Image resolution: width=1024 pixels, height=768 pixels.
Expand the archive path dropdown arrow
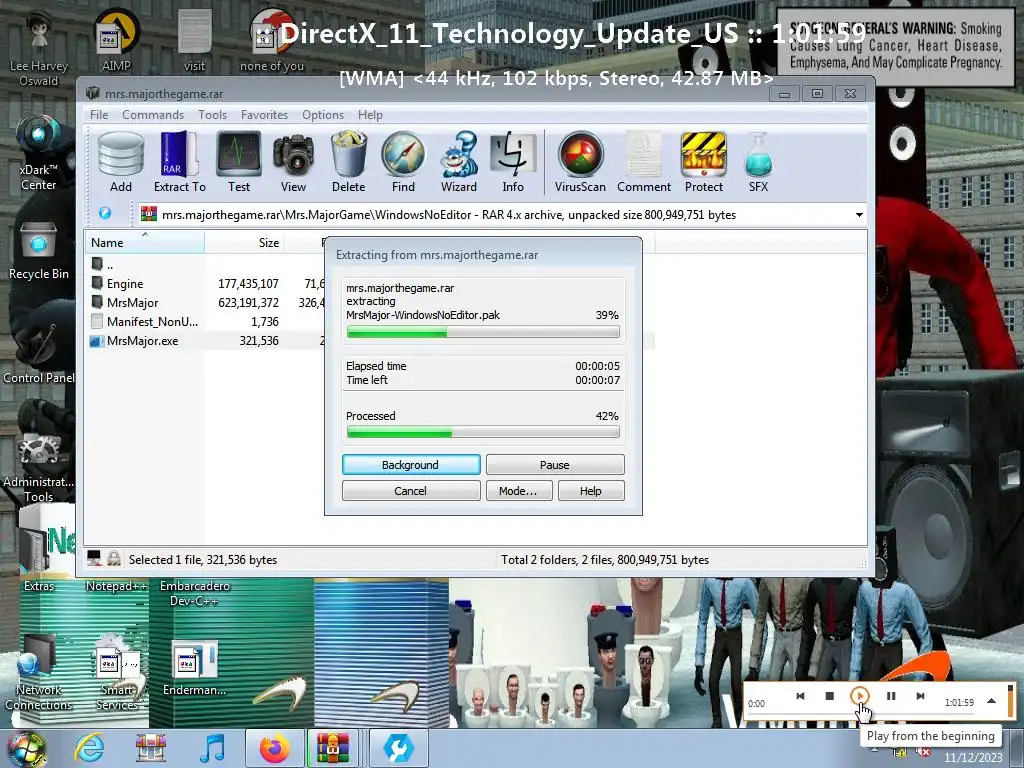click(x=859, y=215)
